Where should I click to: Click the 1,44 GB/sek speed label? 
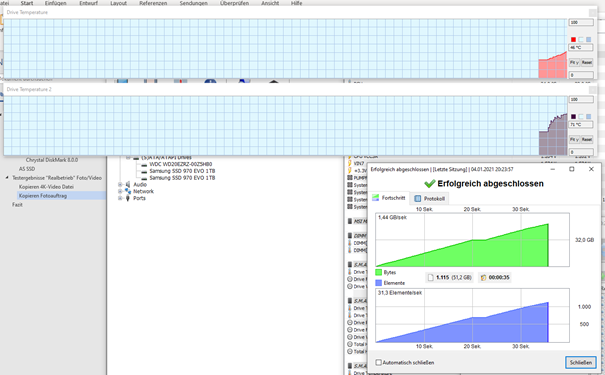(392, 218)
